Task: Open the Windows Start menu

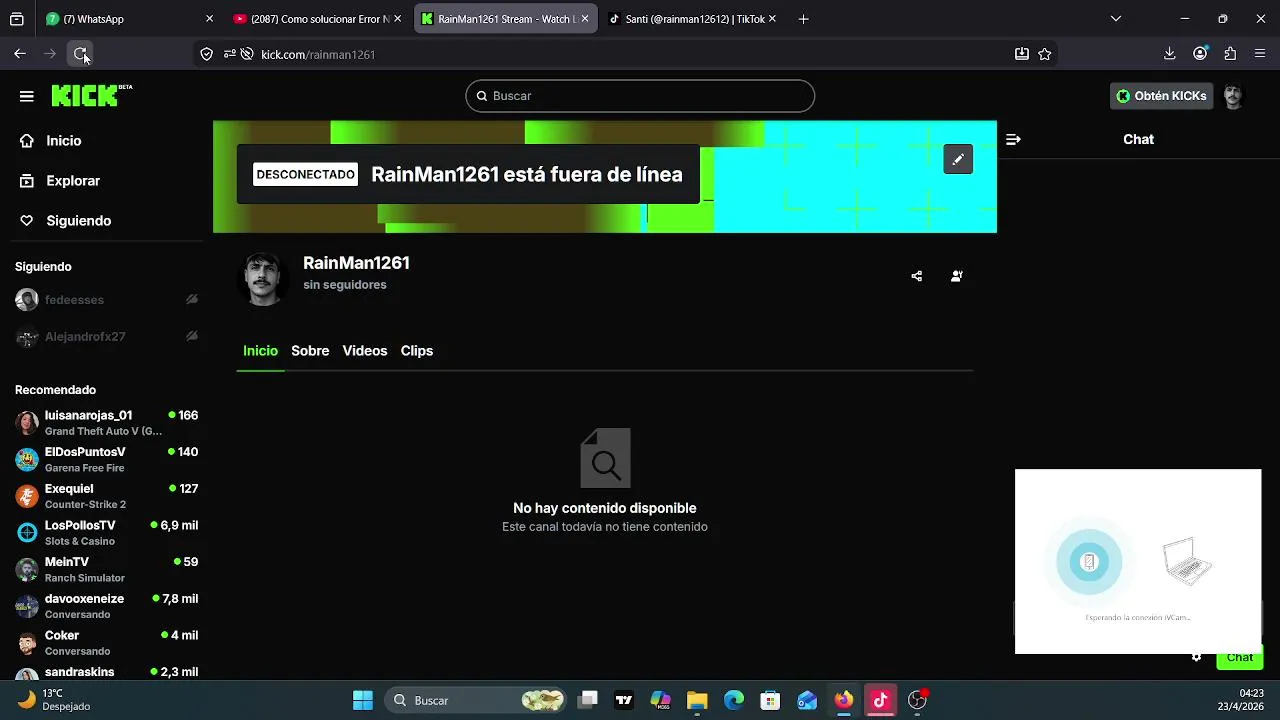Action: coord(363,700)
